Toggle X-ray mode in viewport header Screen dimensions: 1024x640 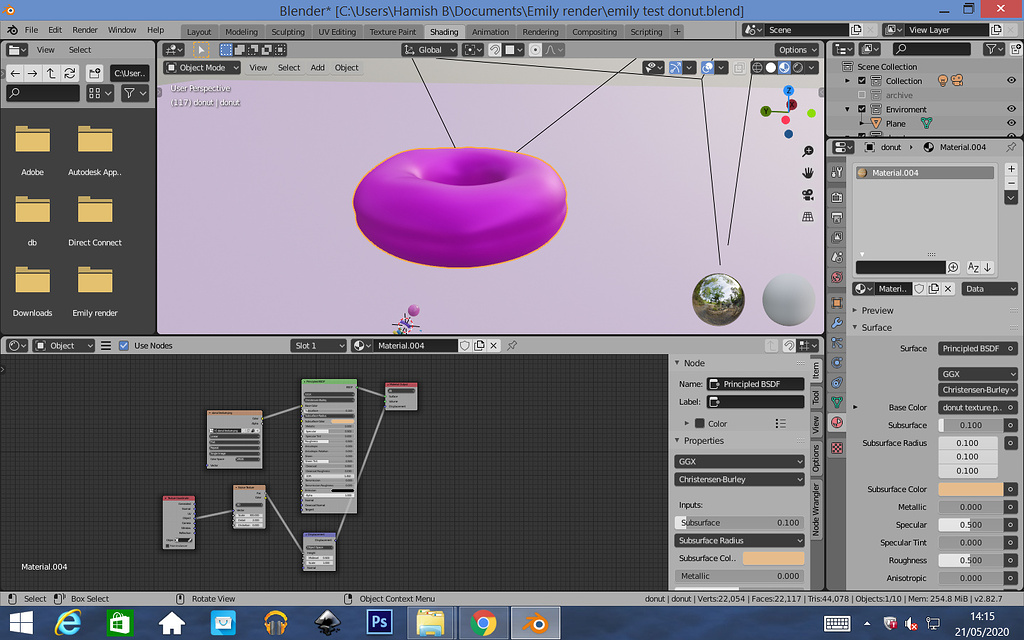[739, 67]
